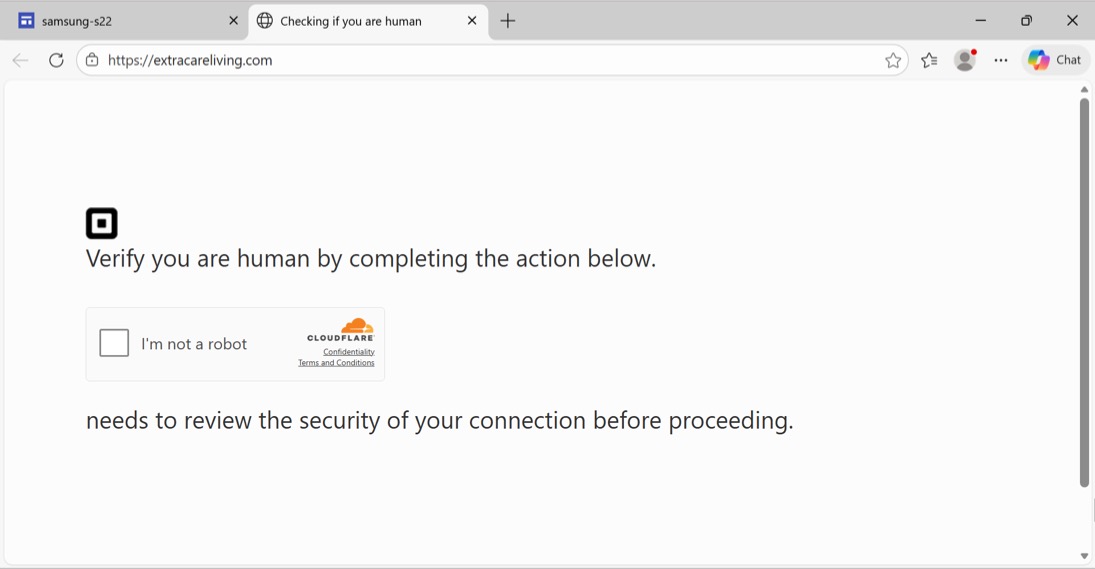Select the Checking if you are human tab
Screen dimensions: 1095x569
click(x=350, y=21)
